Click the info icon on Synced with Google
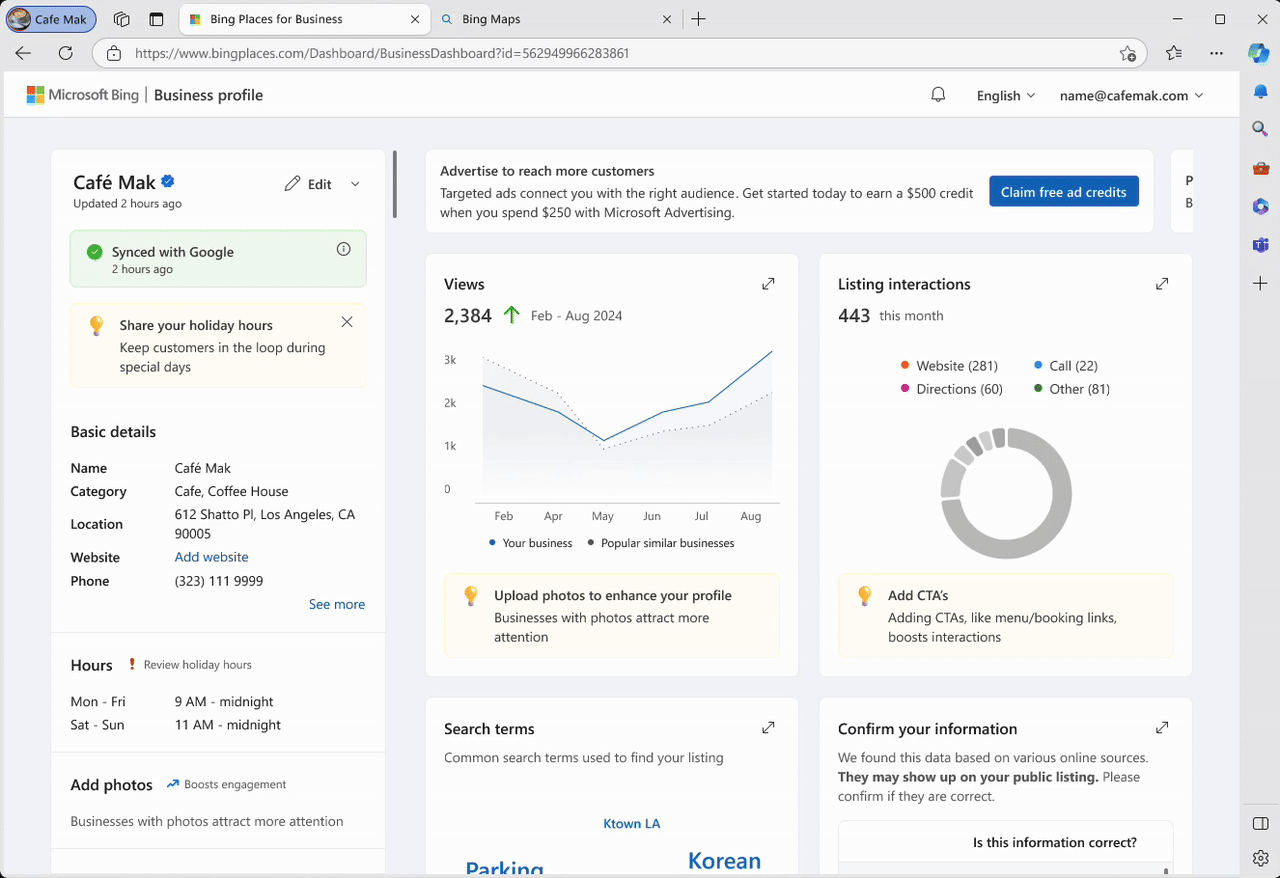 (x=343, y=248)
